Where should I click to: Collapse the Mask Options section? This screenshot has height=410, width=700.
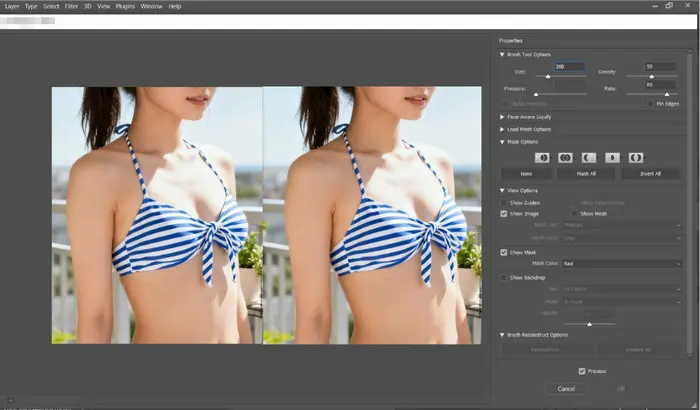502,142
